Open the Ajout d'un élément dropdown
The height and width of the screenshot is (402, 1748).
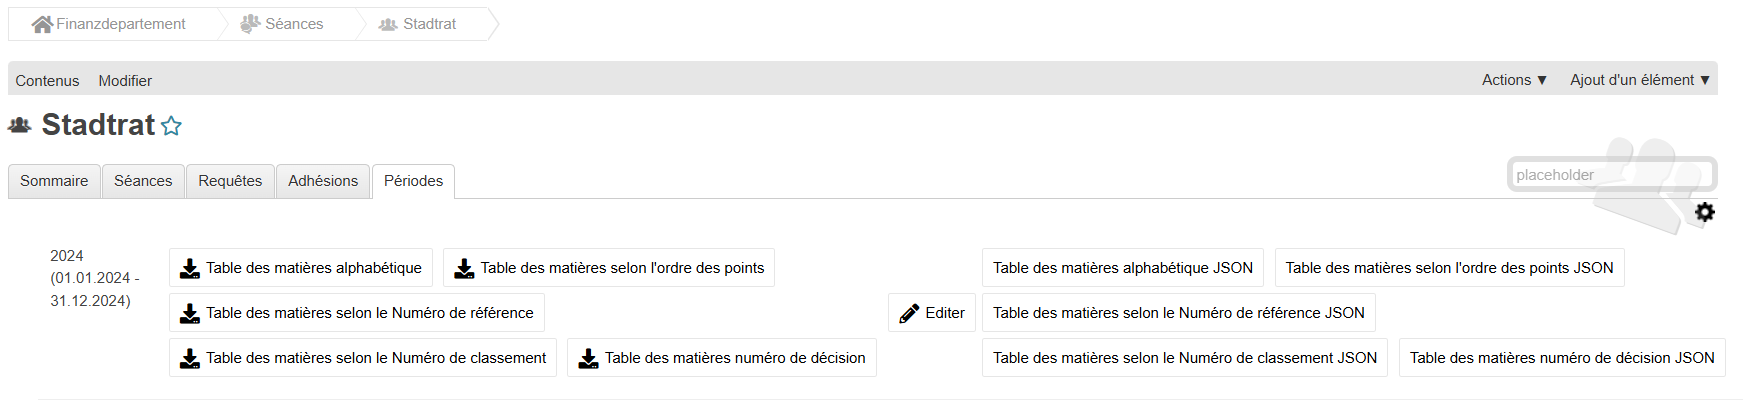click(x=1639, y=80)
